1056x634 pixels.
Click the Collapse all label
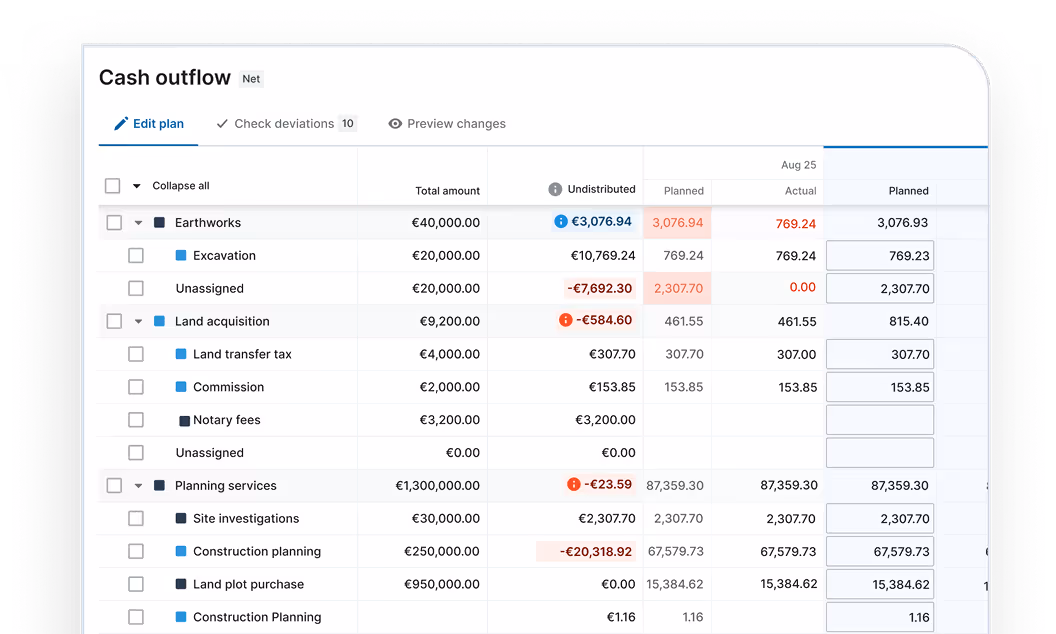[x=180, y=186]
